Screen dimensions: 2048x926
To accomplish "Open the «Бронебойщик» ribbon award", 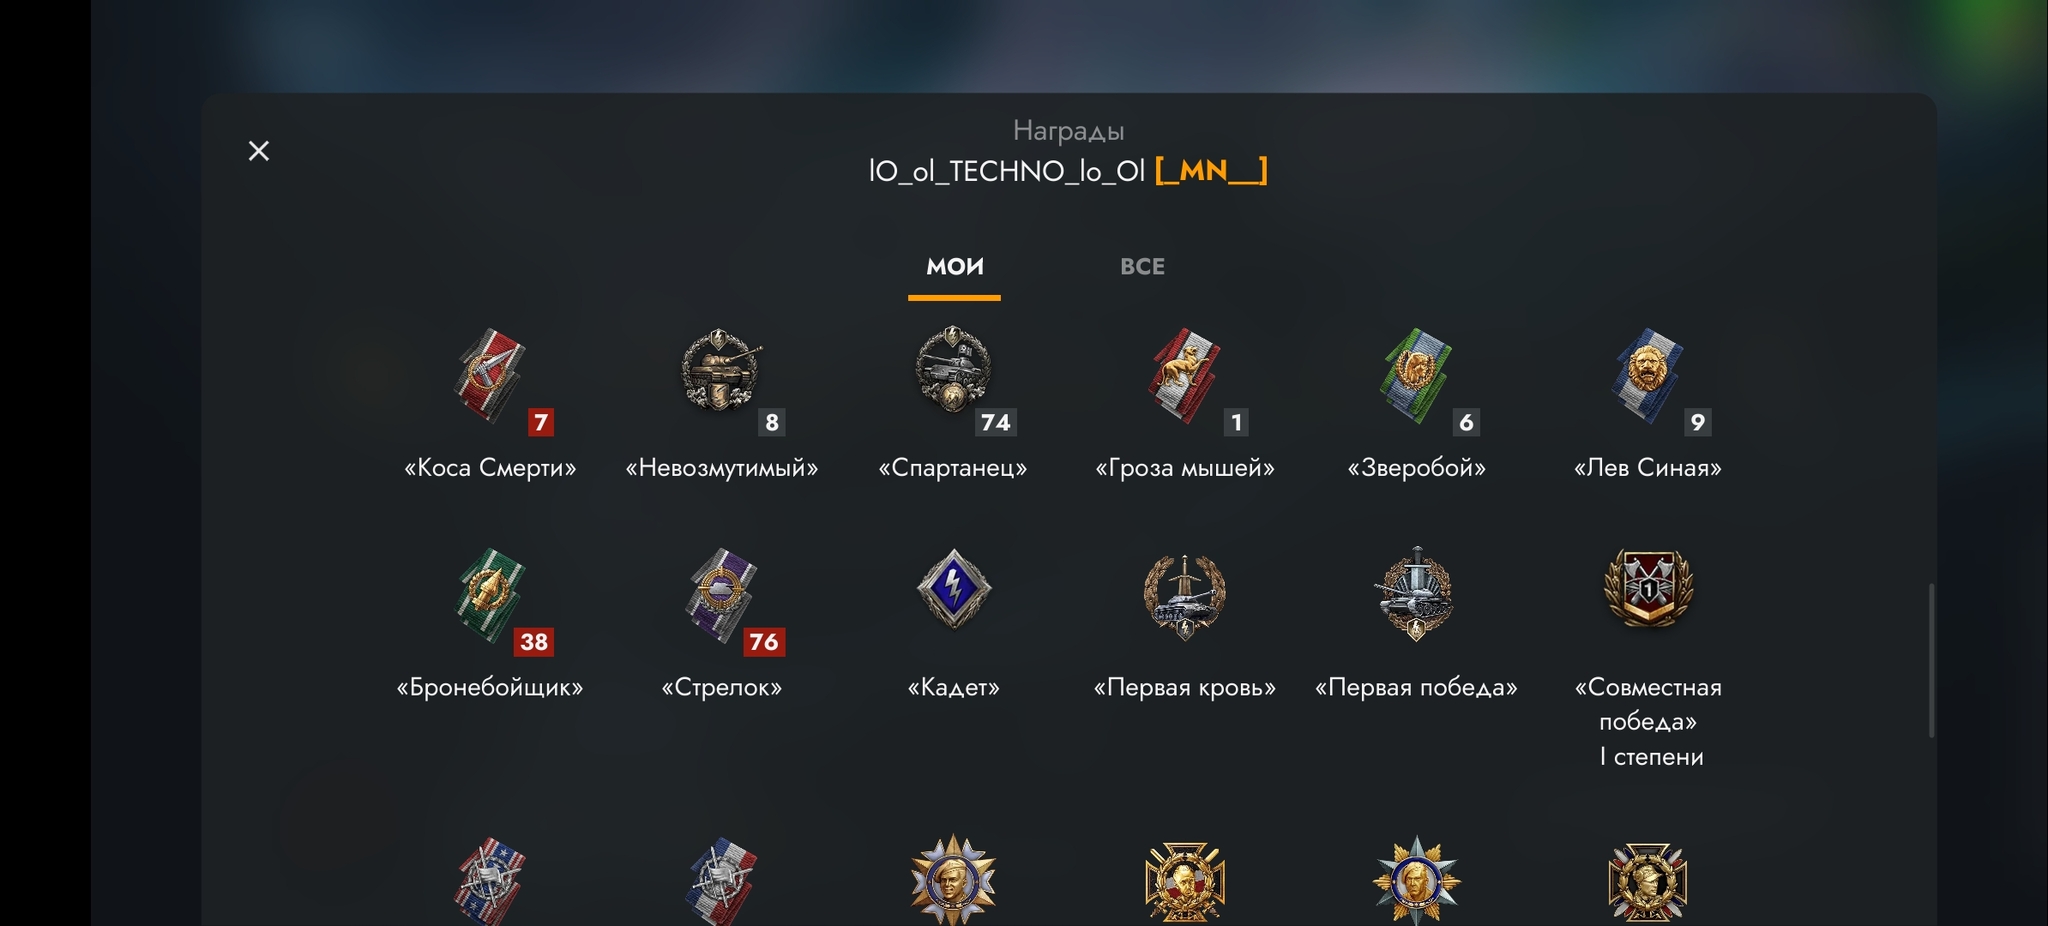I will [490, 597].
